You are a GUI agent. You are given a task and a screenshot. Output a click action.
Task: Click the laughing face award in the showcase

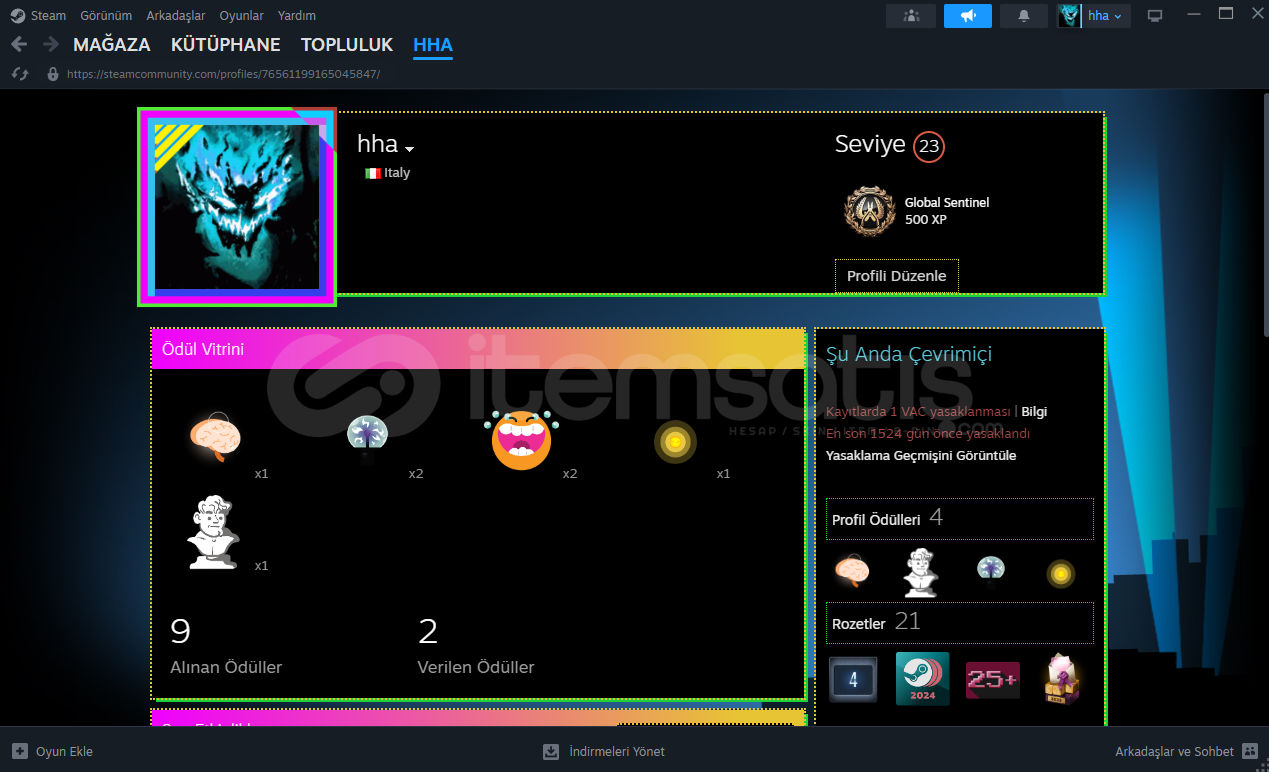click(521, 440)
